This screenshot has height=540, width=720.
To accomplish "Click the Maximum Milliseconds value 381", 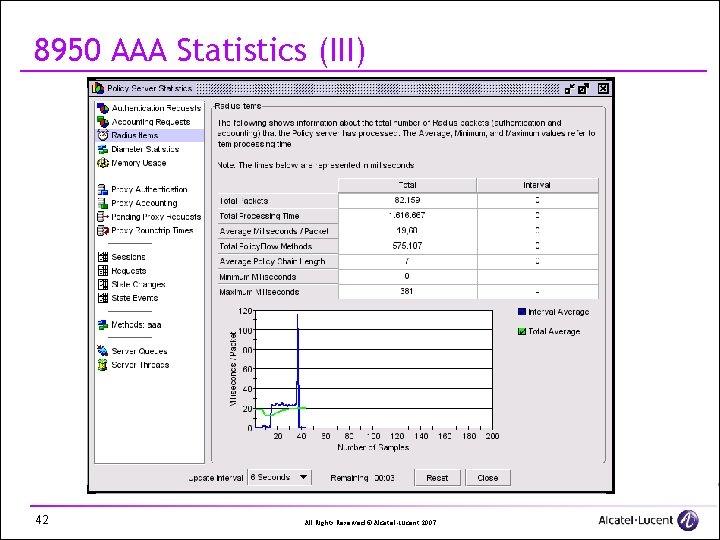I will (407, 291).
